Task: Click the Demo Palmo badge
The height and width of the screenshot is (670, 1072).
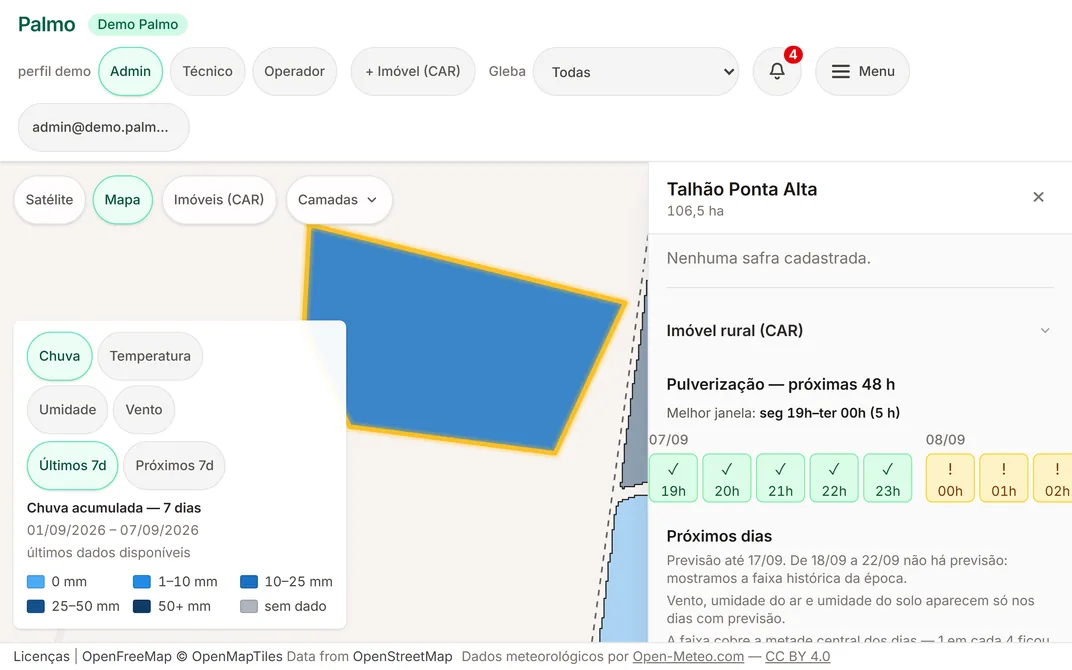Action: click(137, 25)
